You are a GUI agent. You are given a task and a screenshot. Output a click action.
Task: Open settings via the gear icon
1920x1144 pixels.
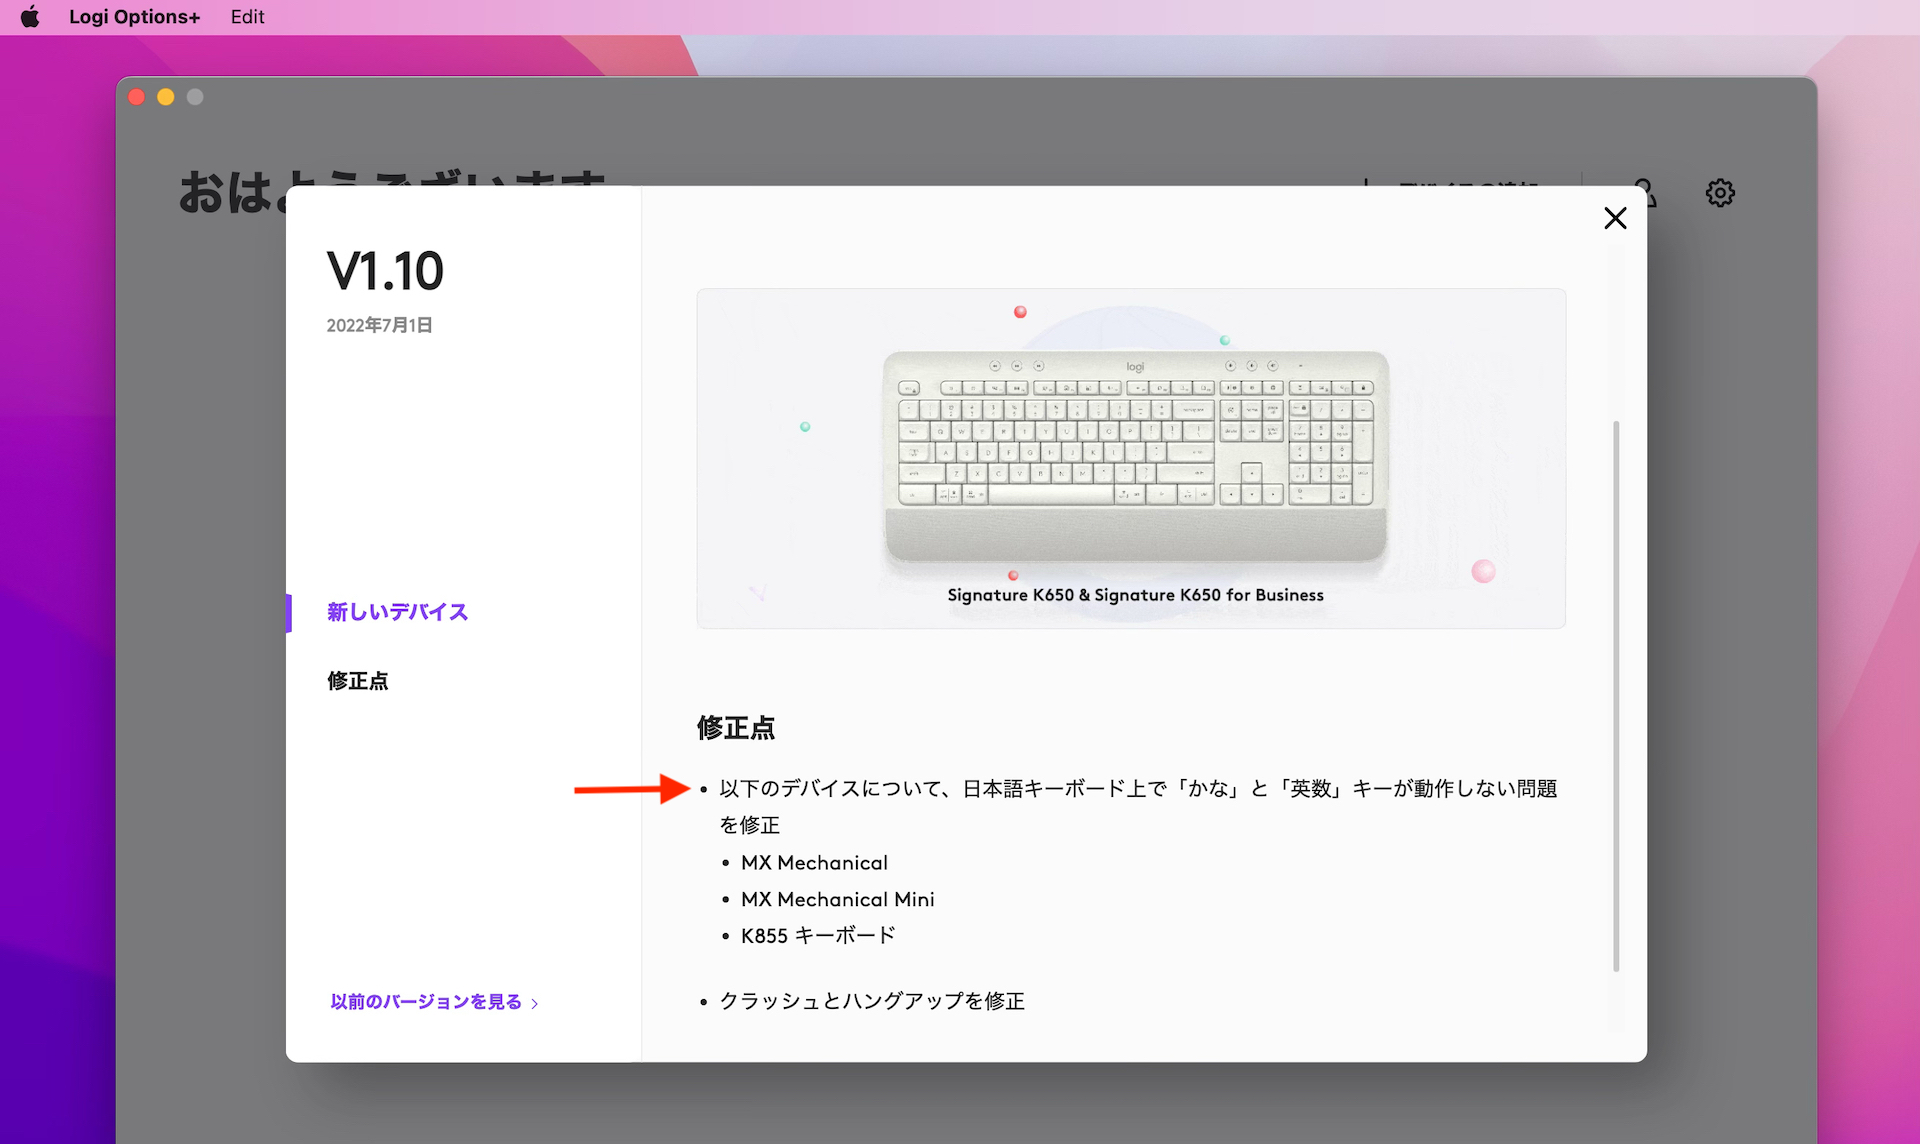[1720, 193]
